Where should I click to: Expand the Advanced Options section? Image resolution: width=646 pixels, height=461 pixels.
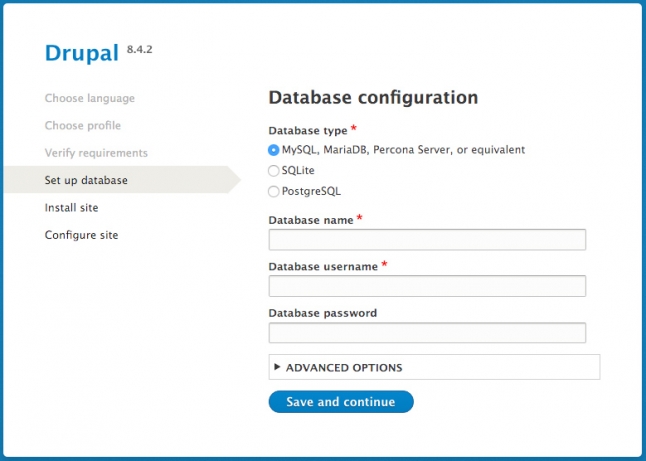(344, 368)
